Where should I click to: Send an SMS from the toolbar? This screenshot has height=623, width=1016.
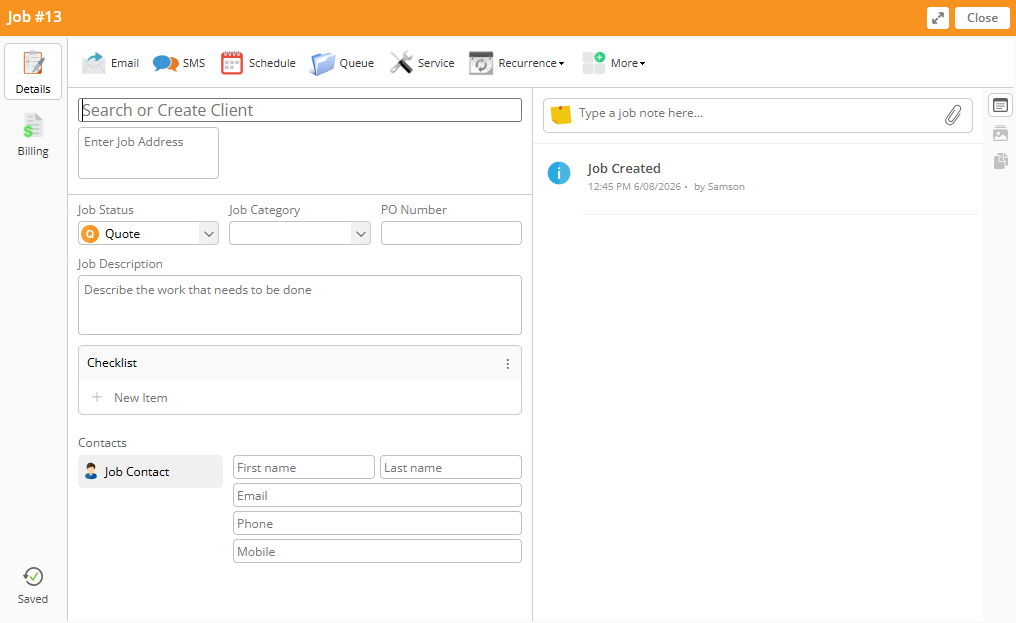[179, 63]
